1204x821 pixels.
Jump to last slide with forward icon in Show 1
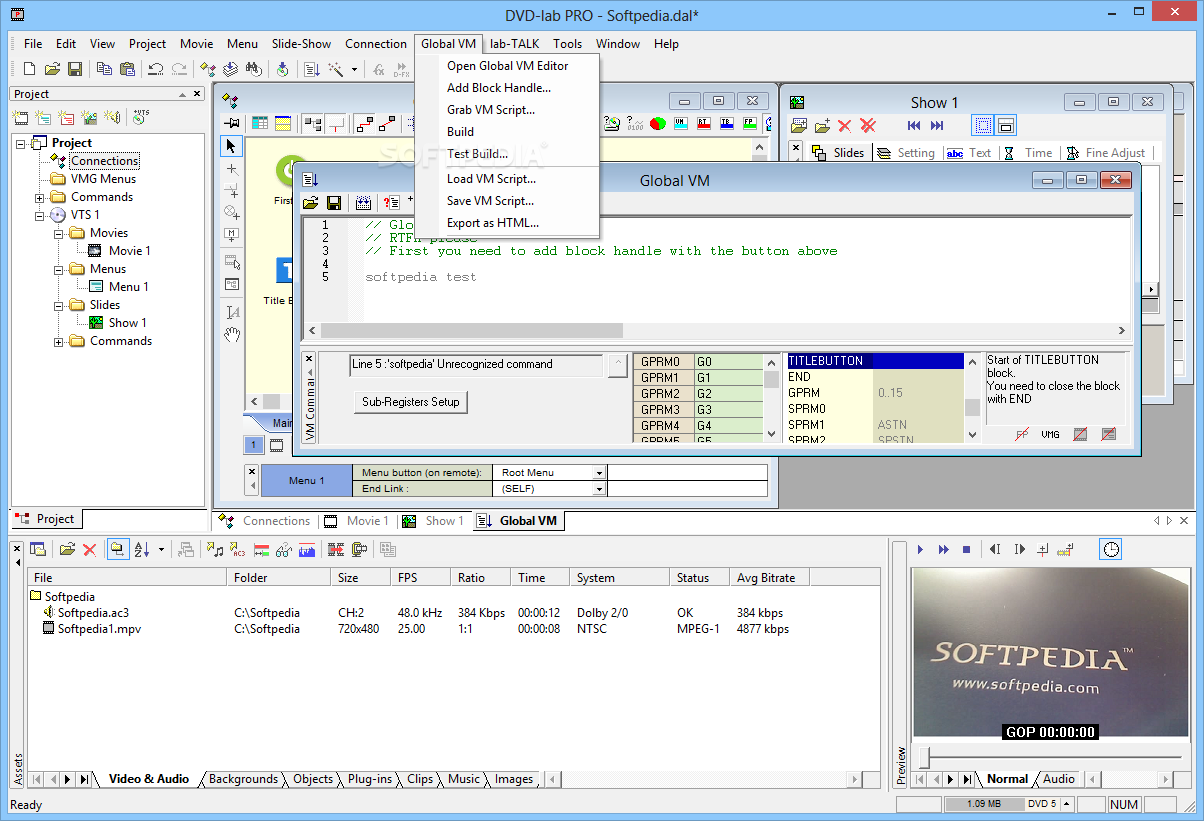[937, 126]
